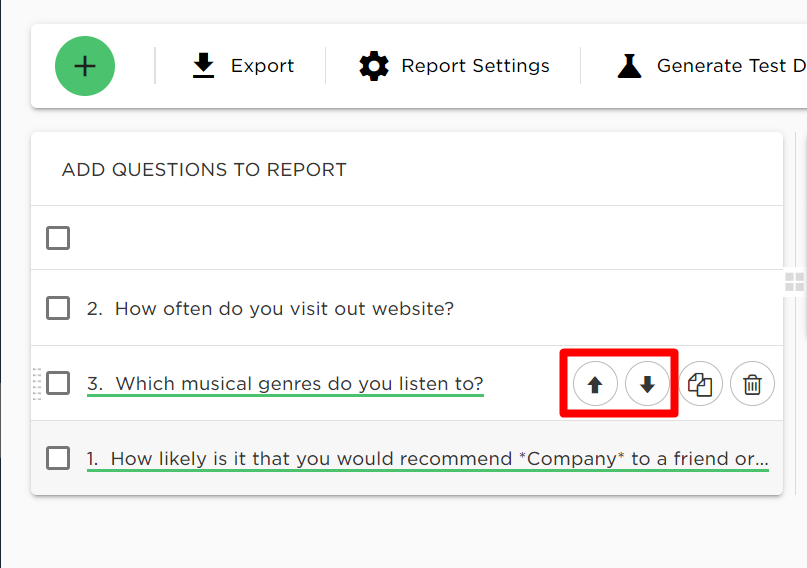Click the Generate Test text label

point(731,66)
